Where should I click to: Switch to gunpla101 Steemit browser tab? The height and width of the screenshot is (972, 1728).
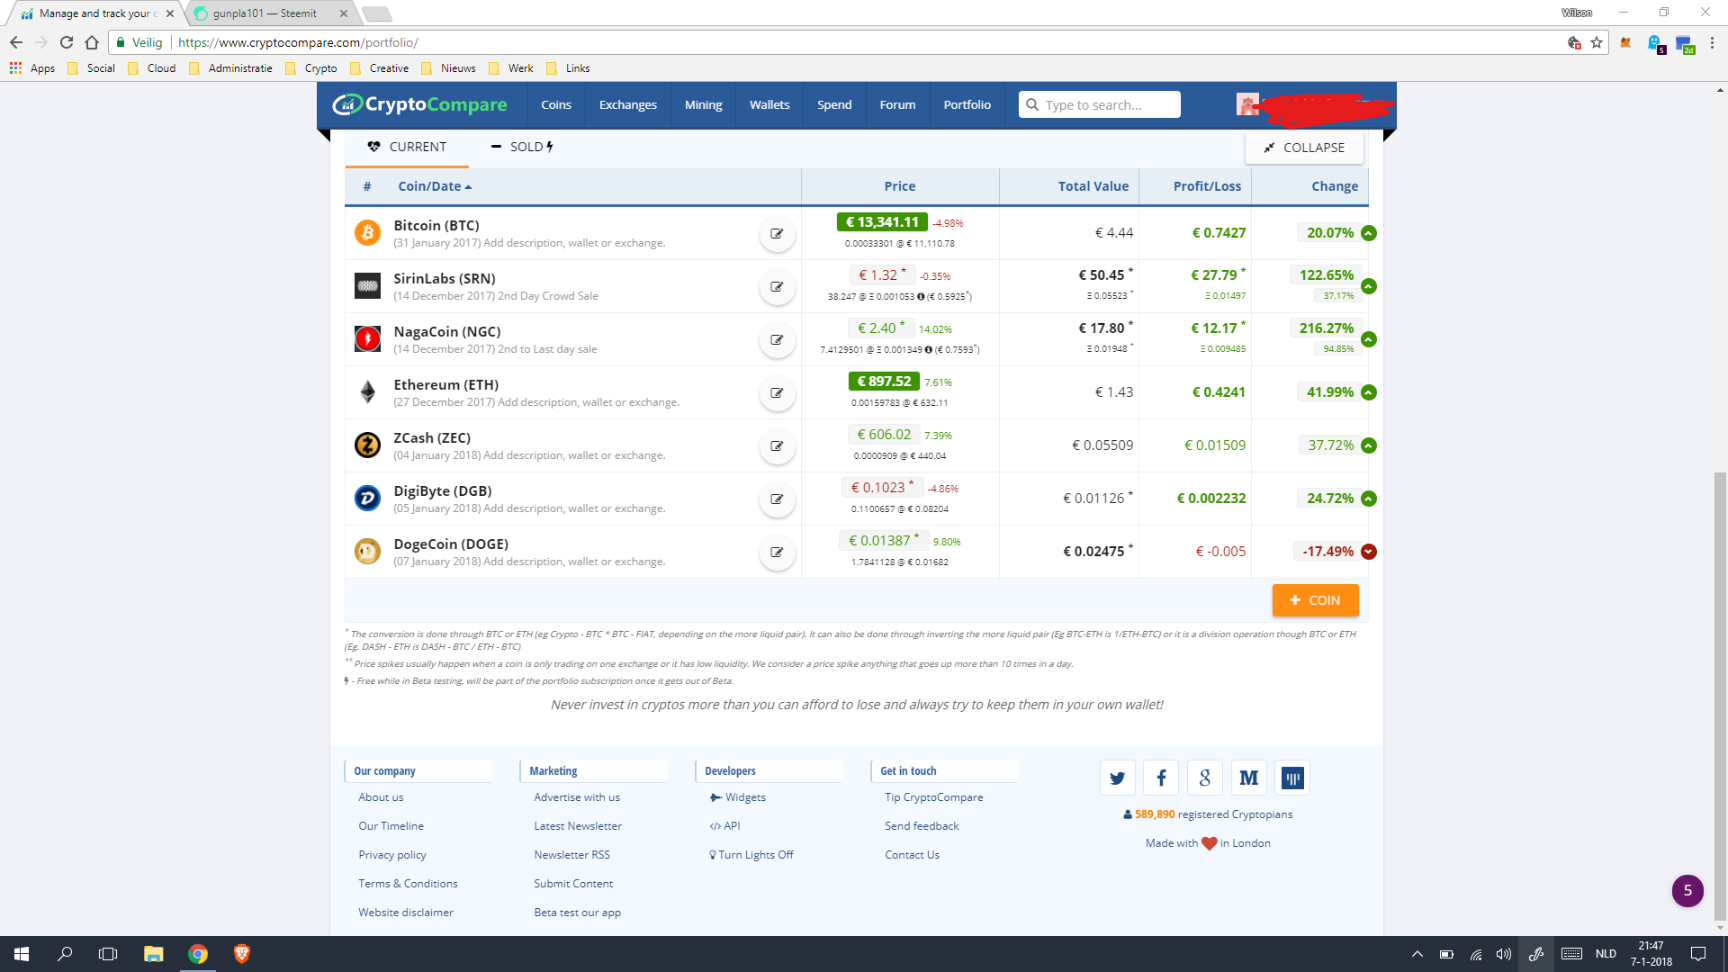[x=267, y=13]
